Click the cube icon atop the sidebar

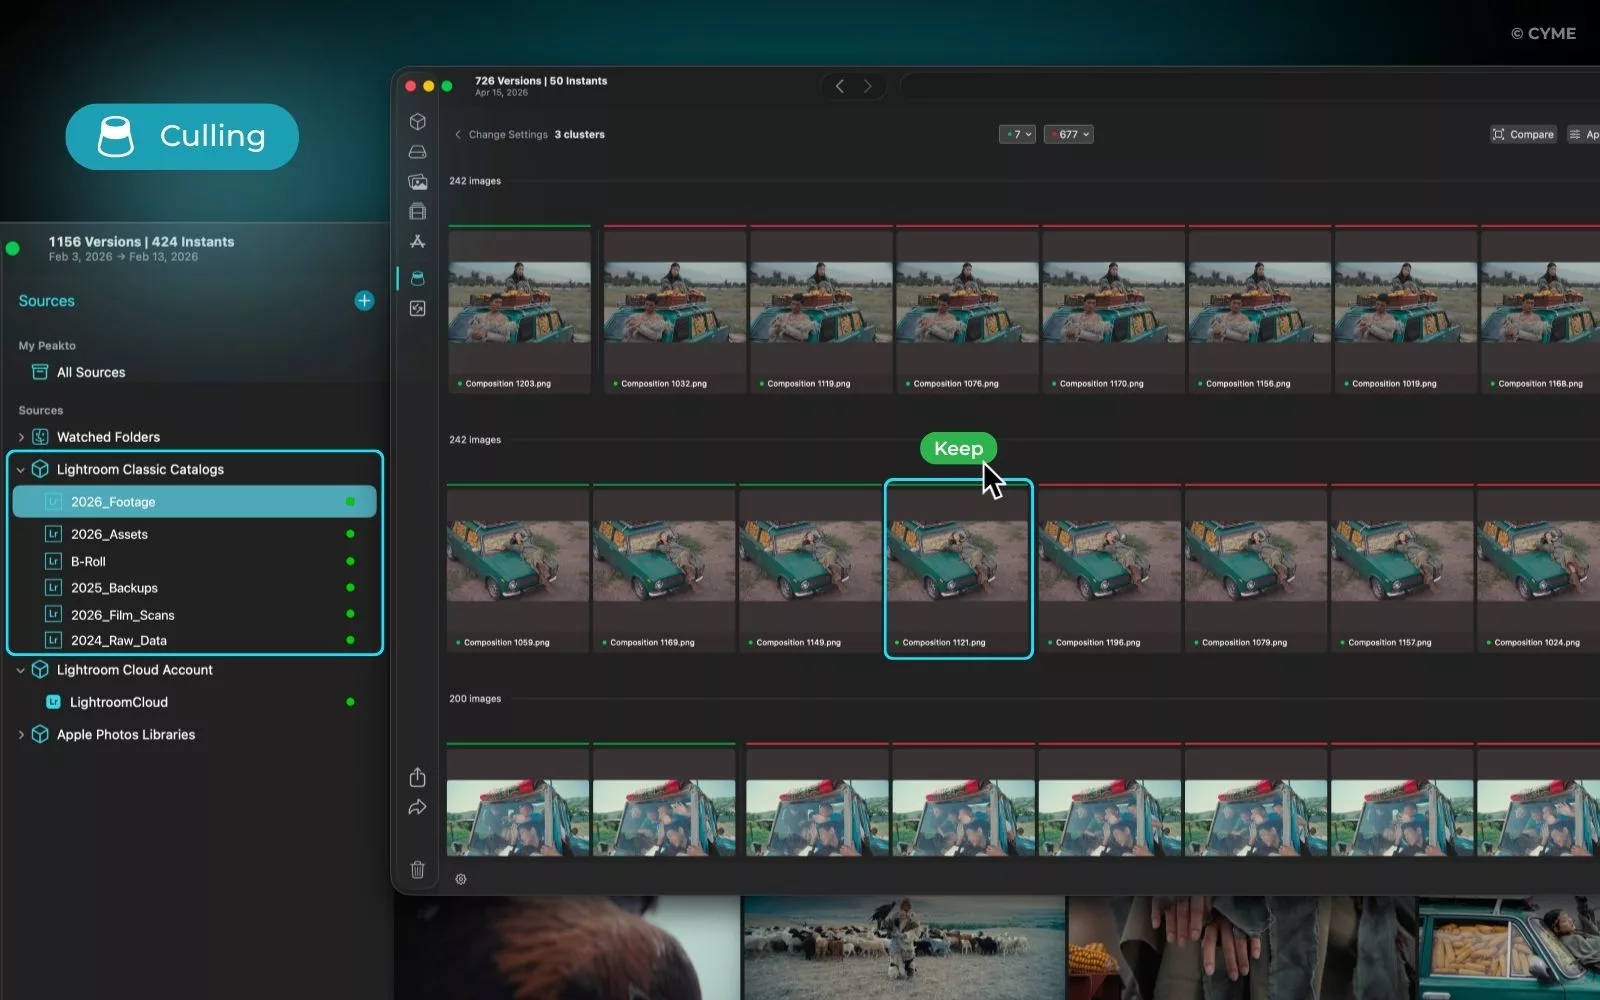(x=418, y=122)
